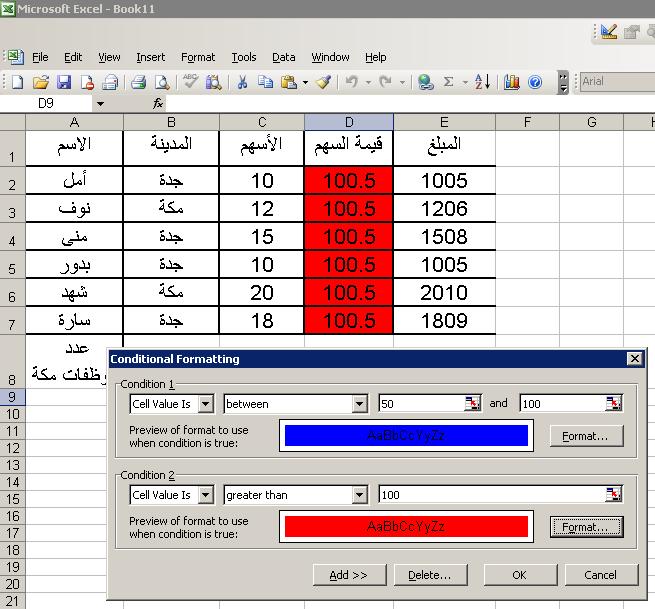The width and height of the screenshot is (655, 609).
Task: Open the Chart Wizard icon
Action: pos(511,82)
